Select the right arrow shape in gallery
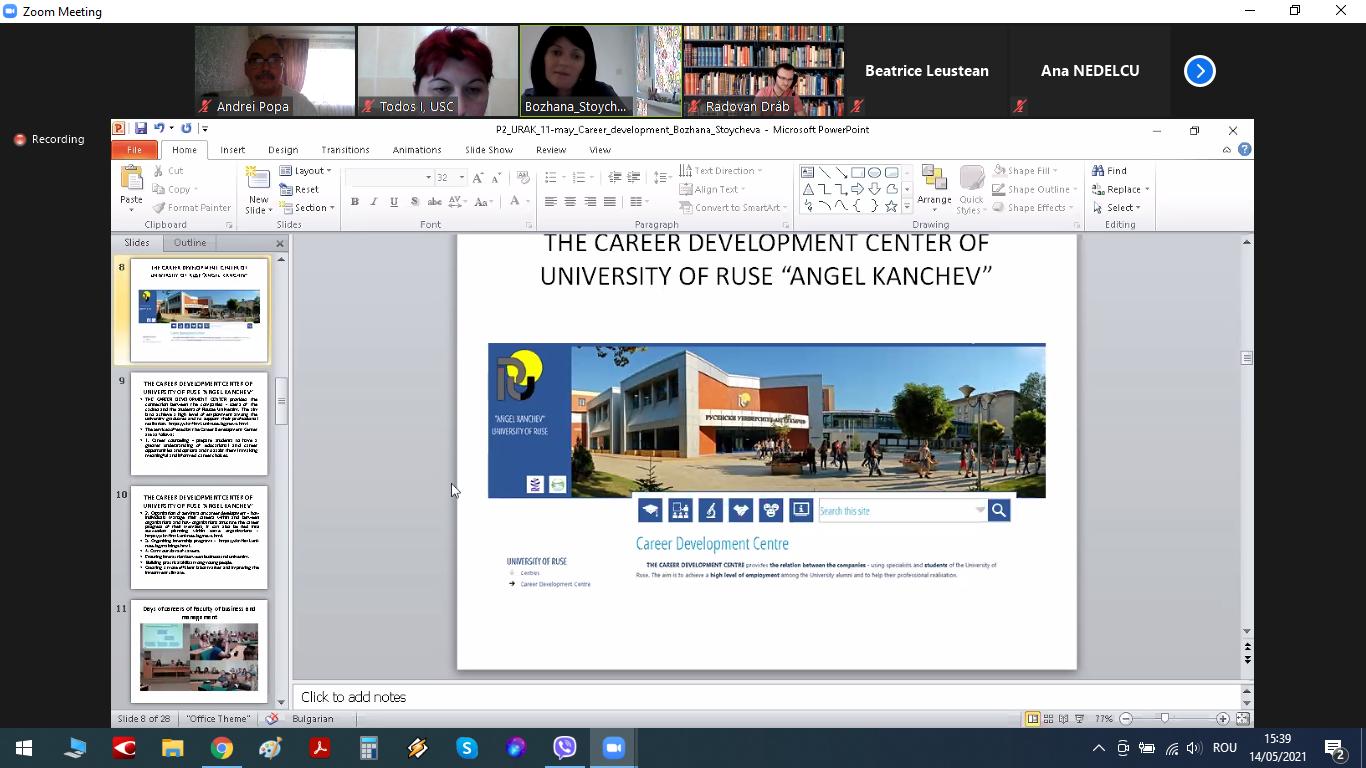Screen dimensions: 1366x768 [x=857, y=189]
